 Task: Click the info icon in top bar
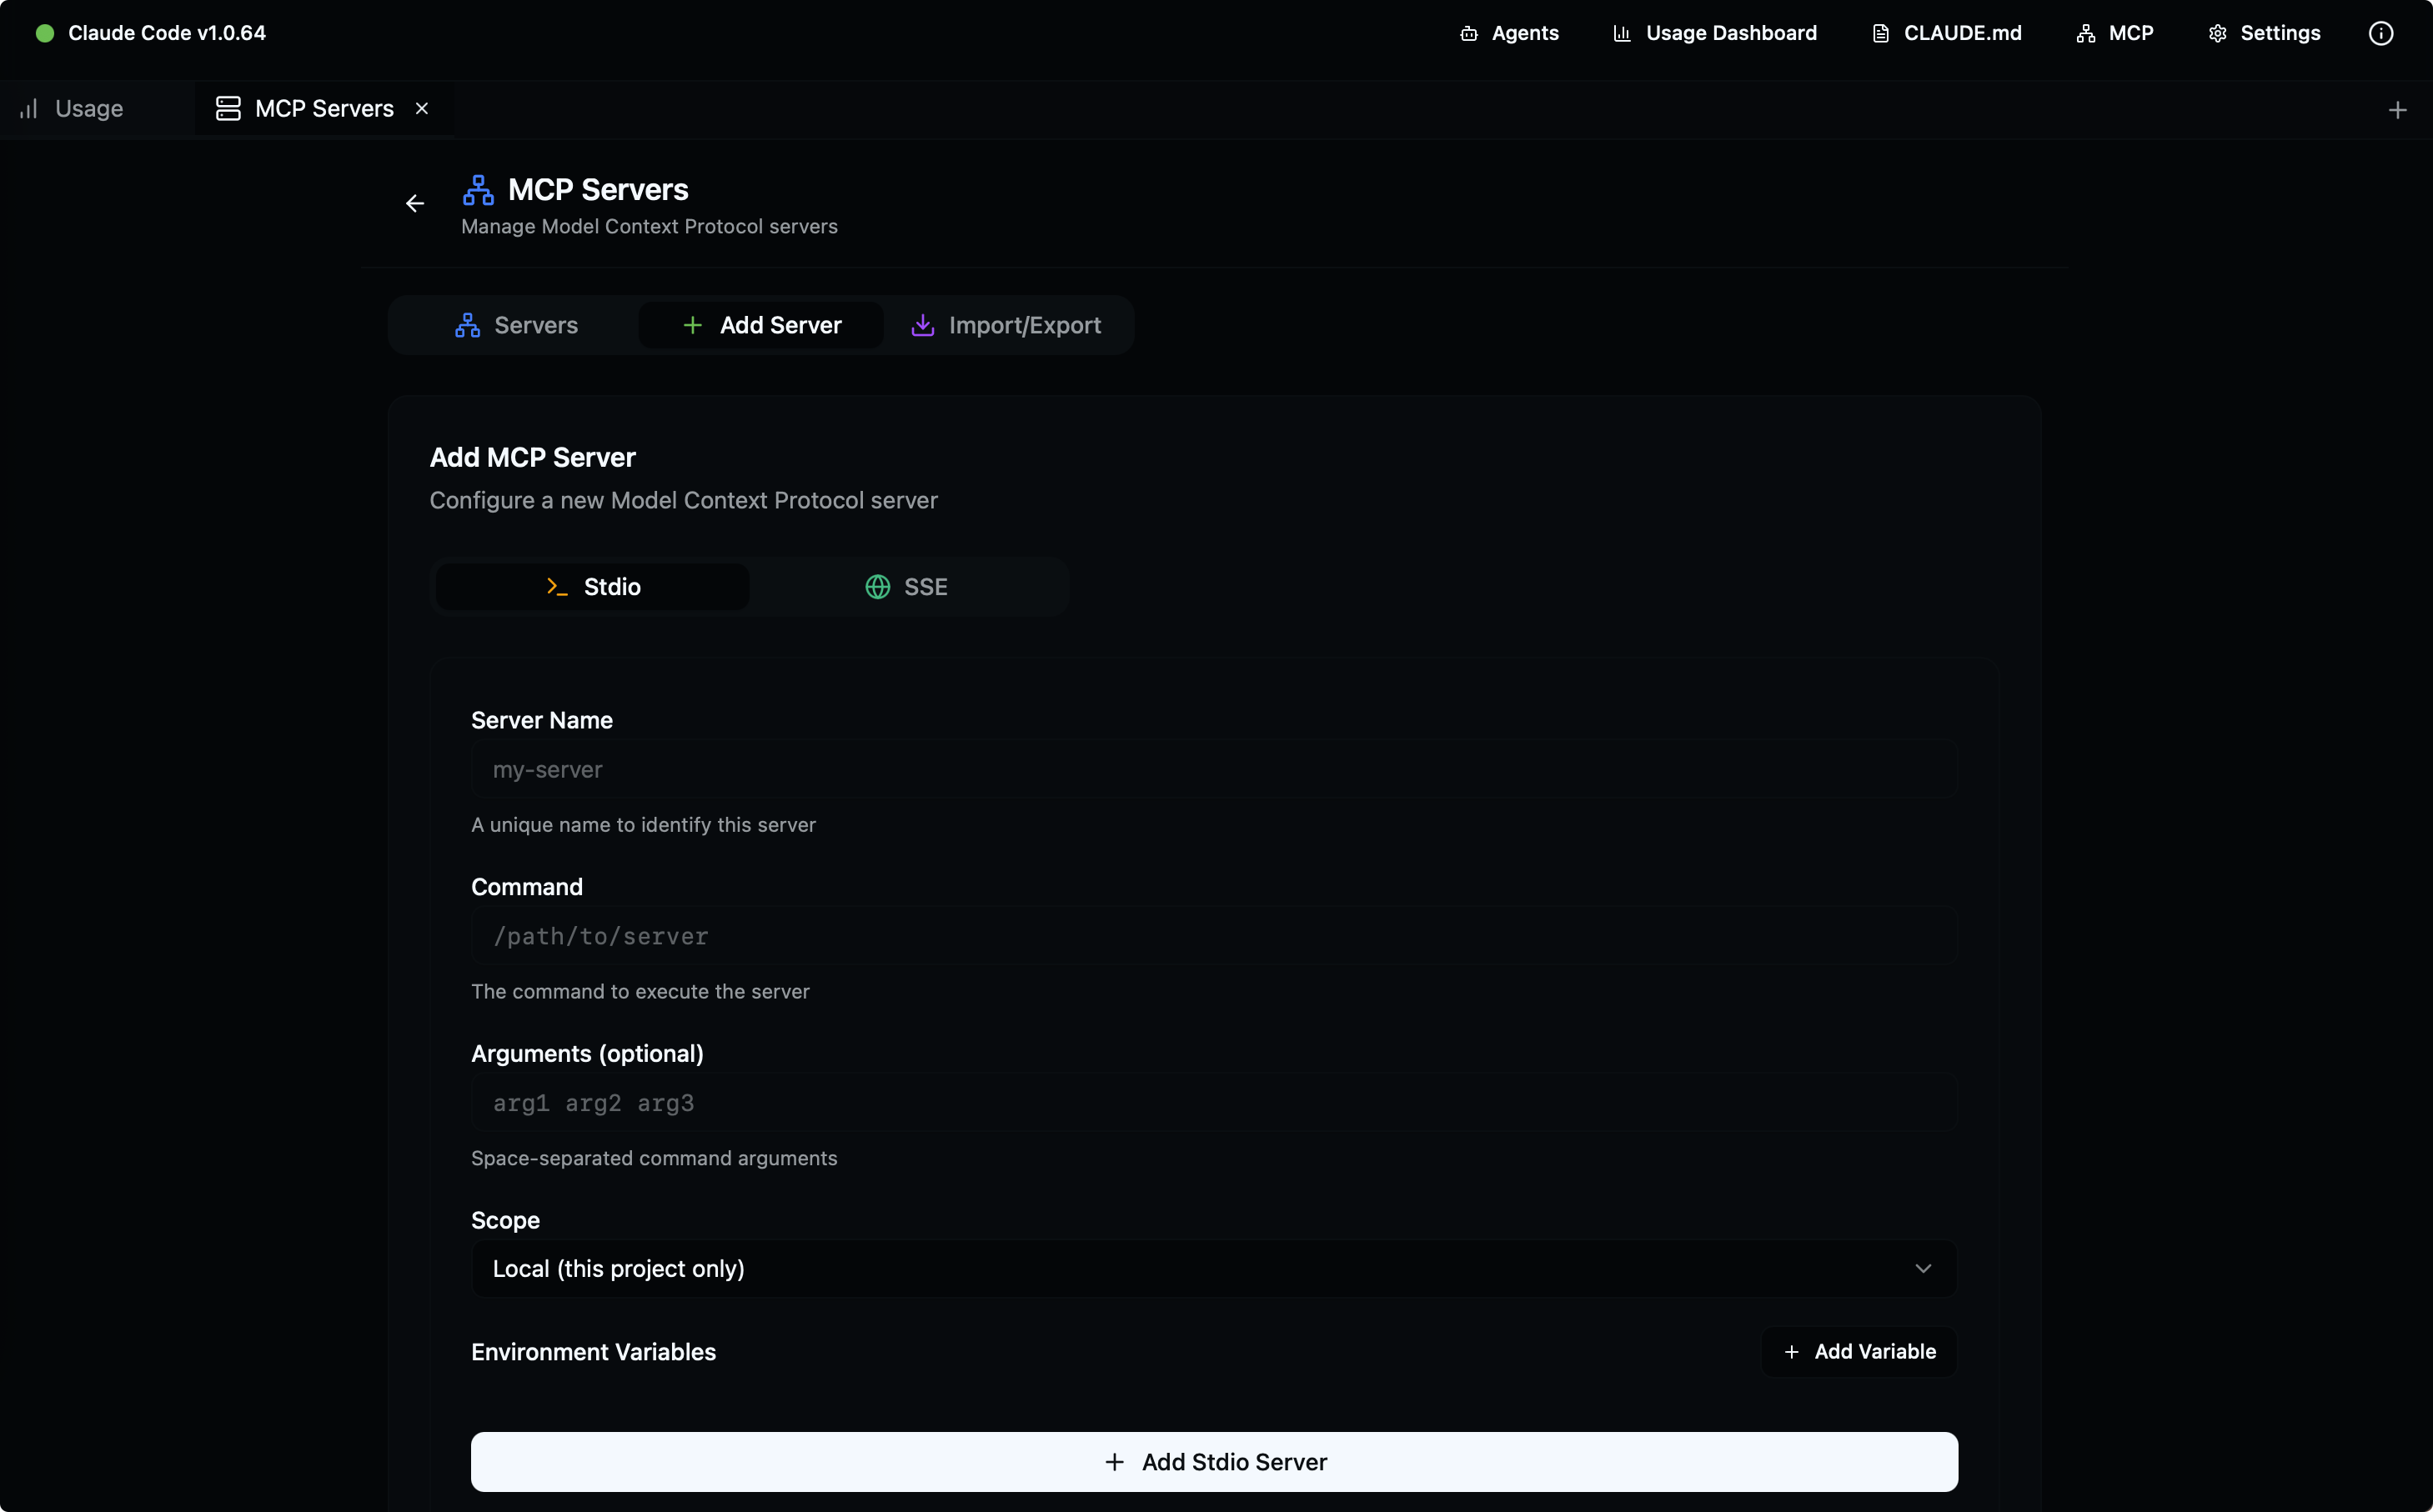2381,33
